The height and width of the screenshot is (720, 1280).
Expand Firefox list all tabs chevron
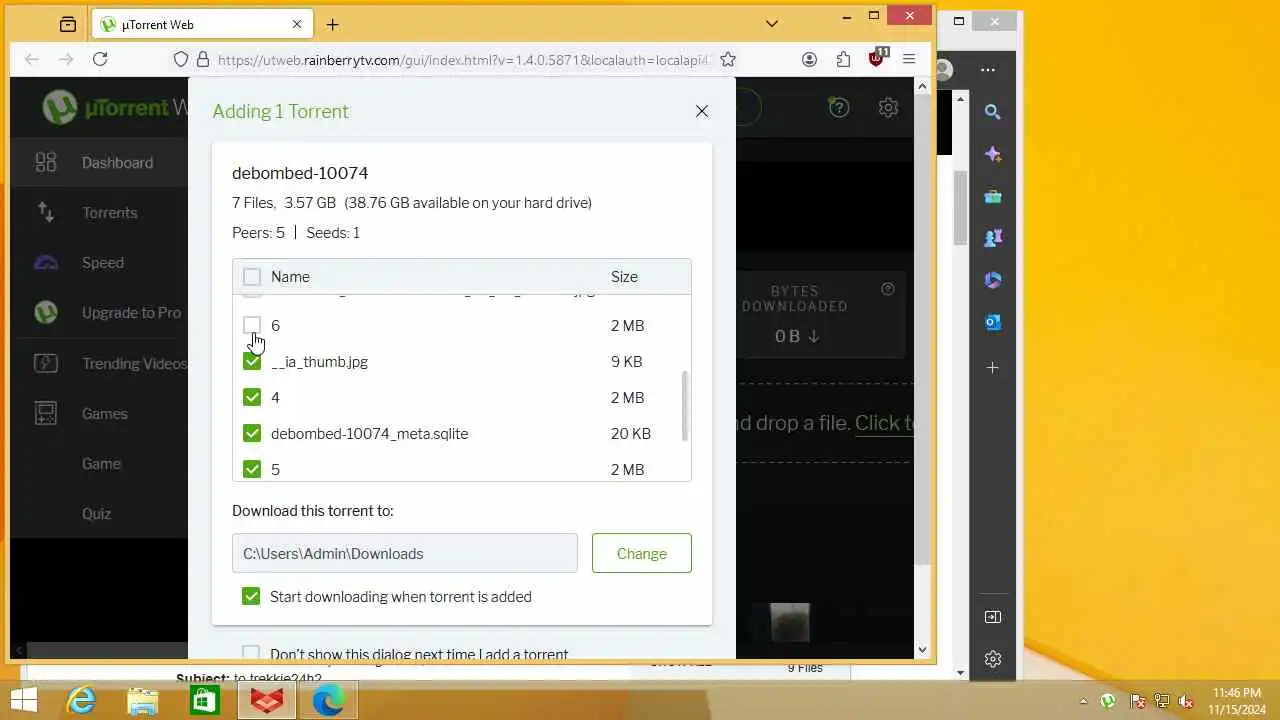[772, 23]
